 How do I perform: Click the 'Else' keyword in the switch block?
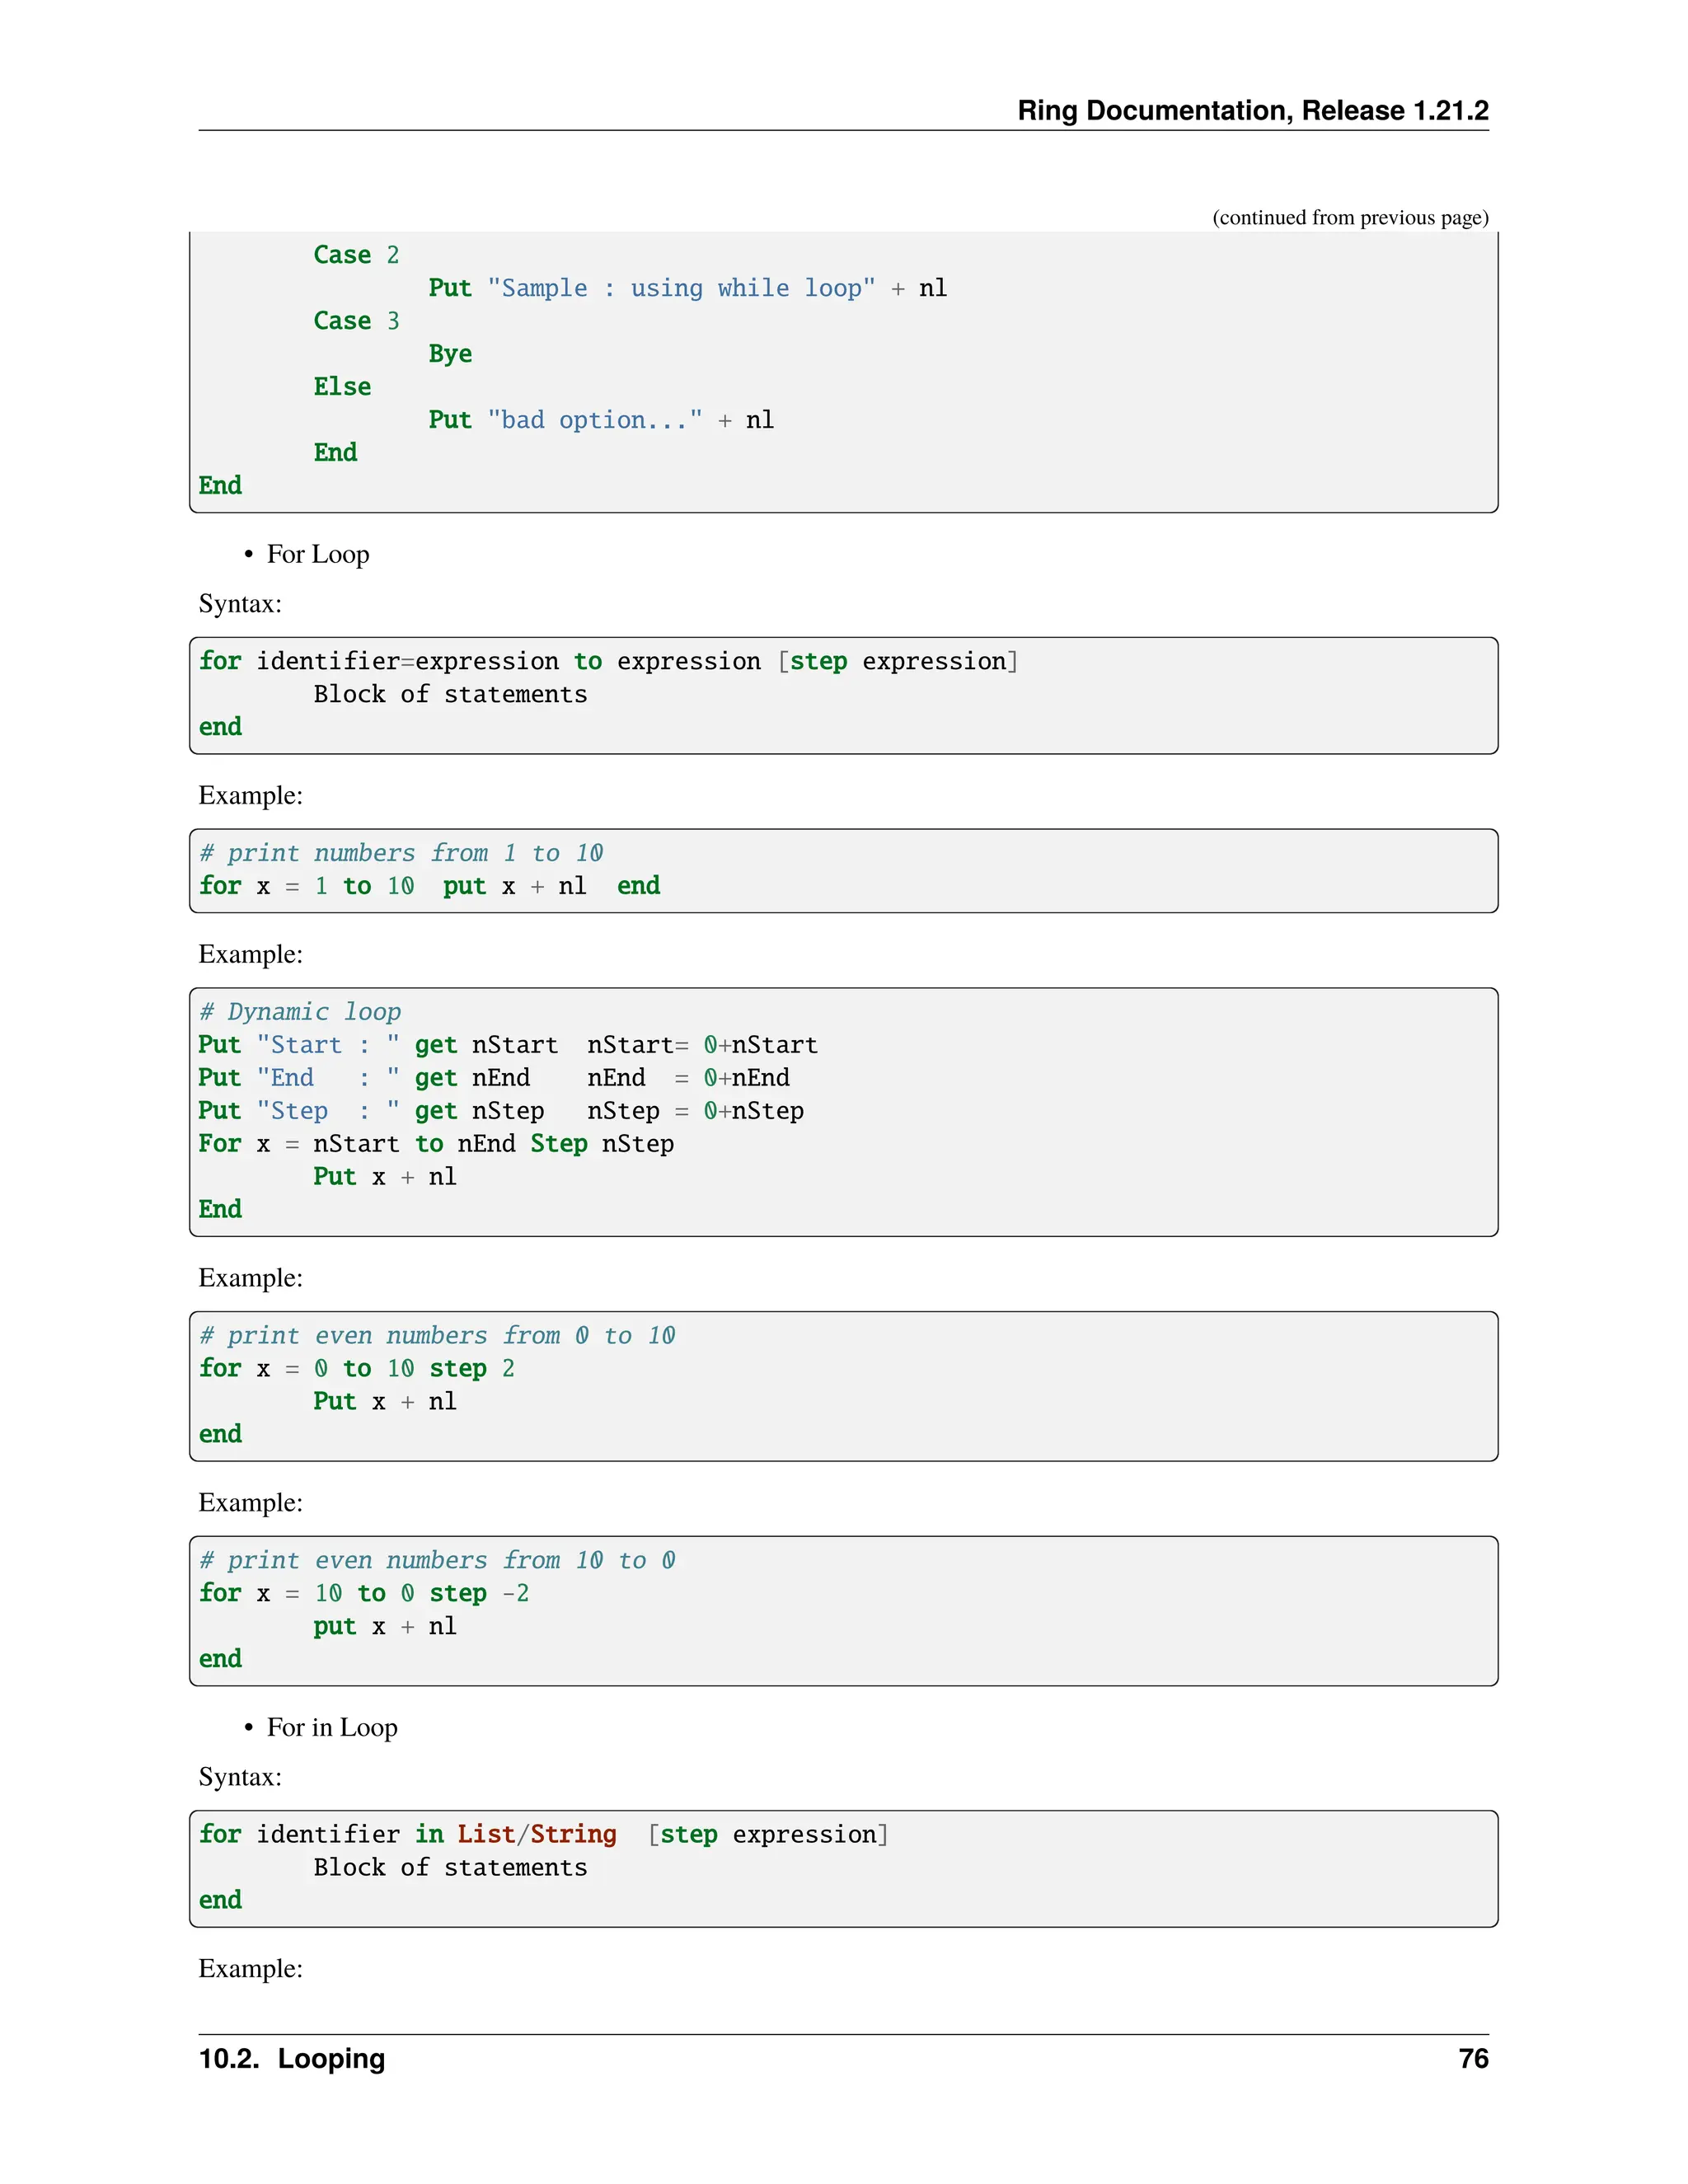pos(342,387)
